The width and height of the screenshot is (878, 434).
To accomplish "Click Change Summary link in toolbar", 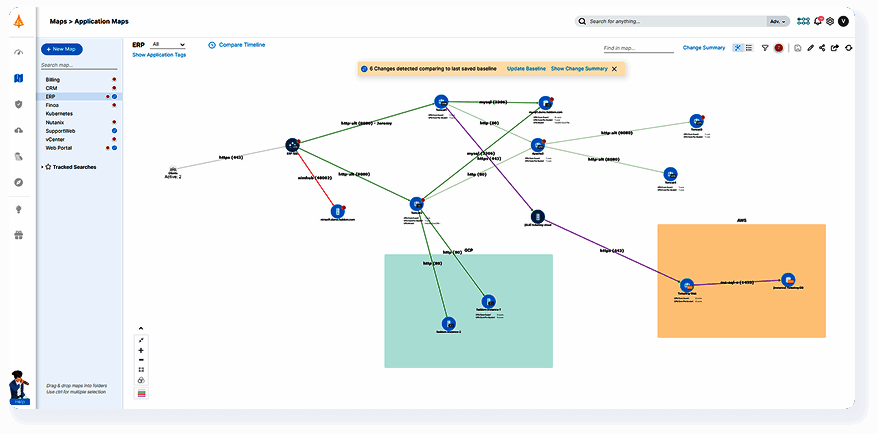I will coord(704,48).
